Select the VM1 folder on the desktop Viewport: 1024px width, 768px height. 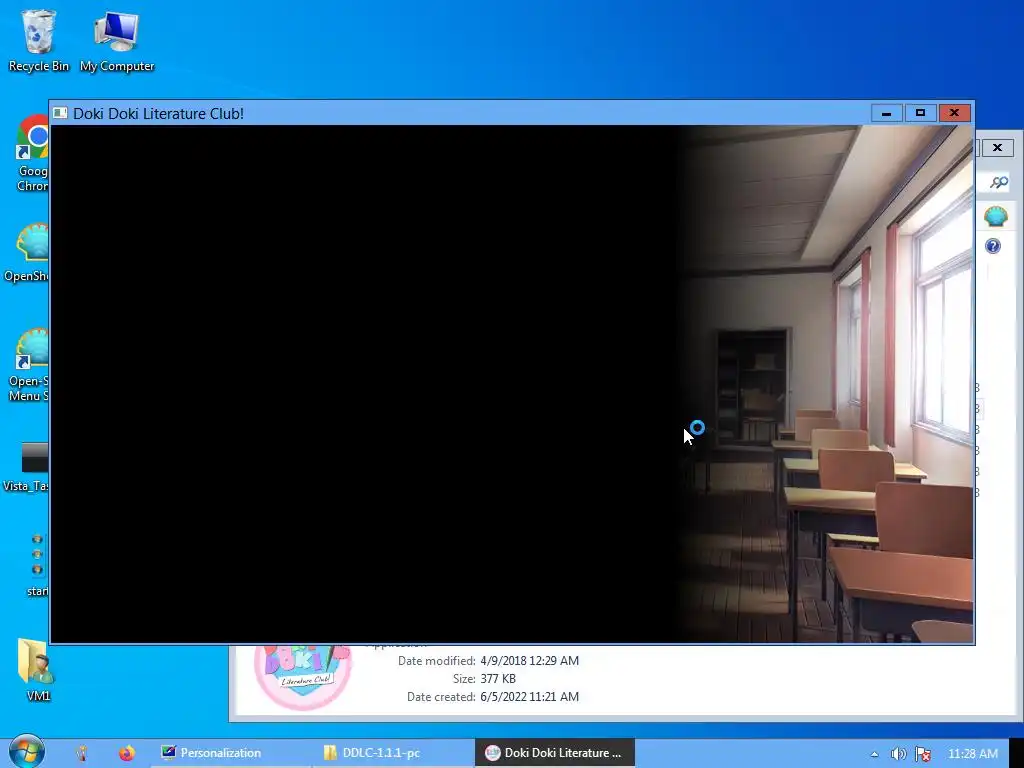37,669
